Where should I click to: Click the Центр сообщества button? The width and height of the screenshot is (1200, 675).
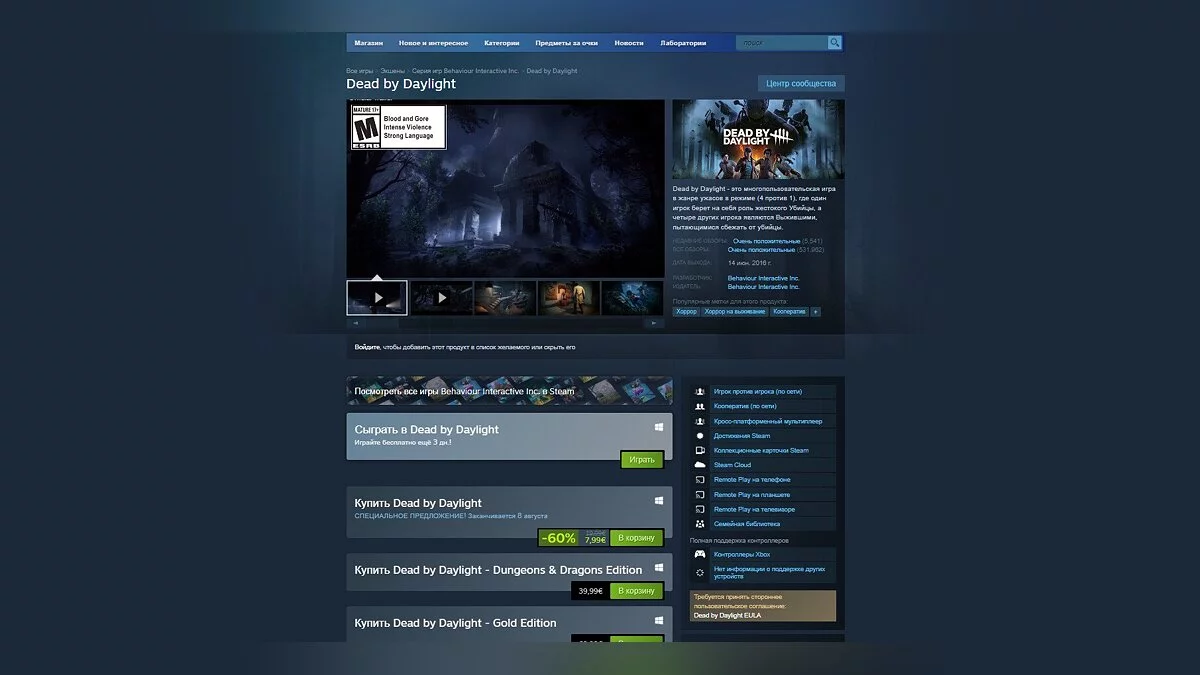tap(801, 83)
